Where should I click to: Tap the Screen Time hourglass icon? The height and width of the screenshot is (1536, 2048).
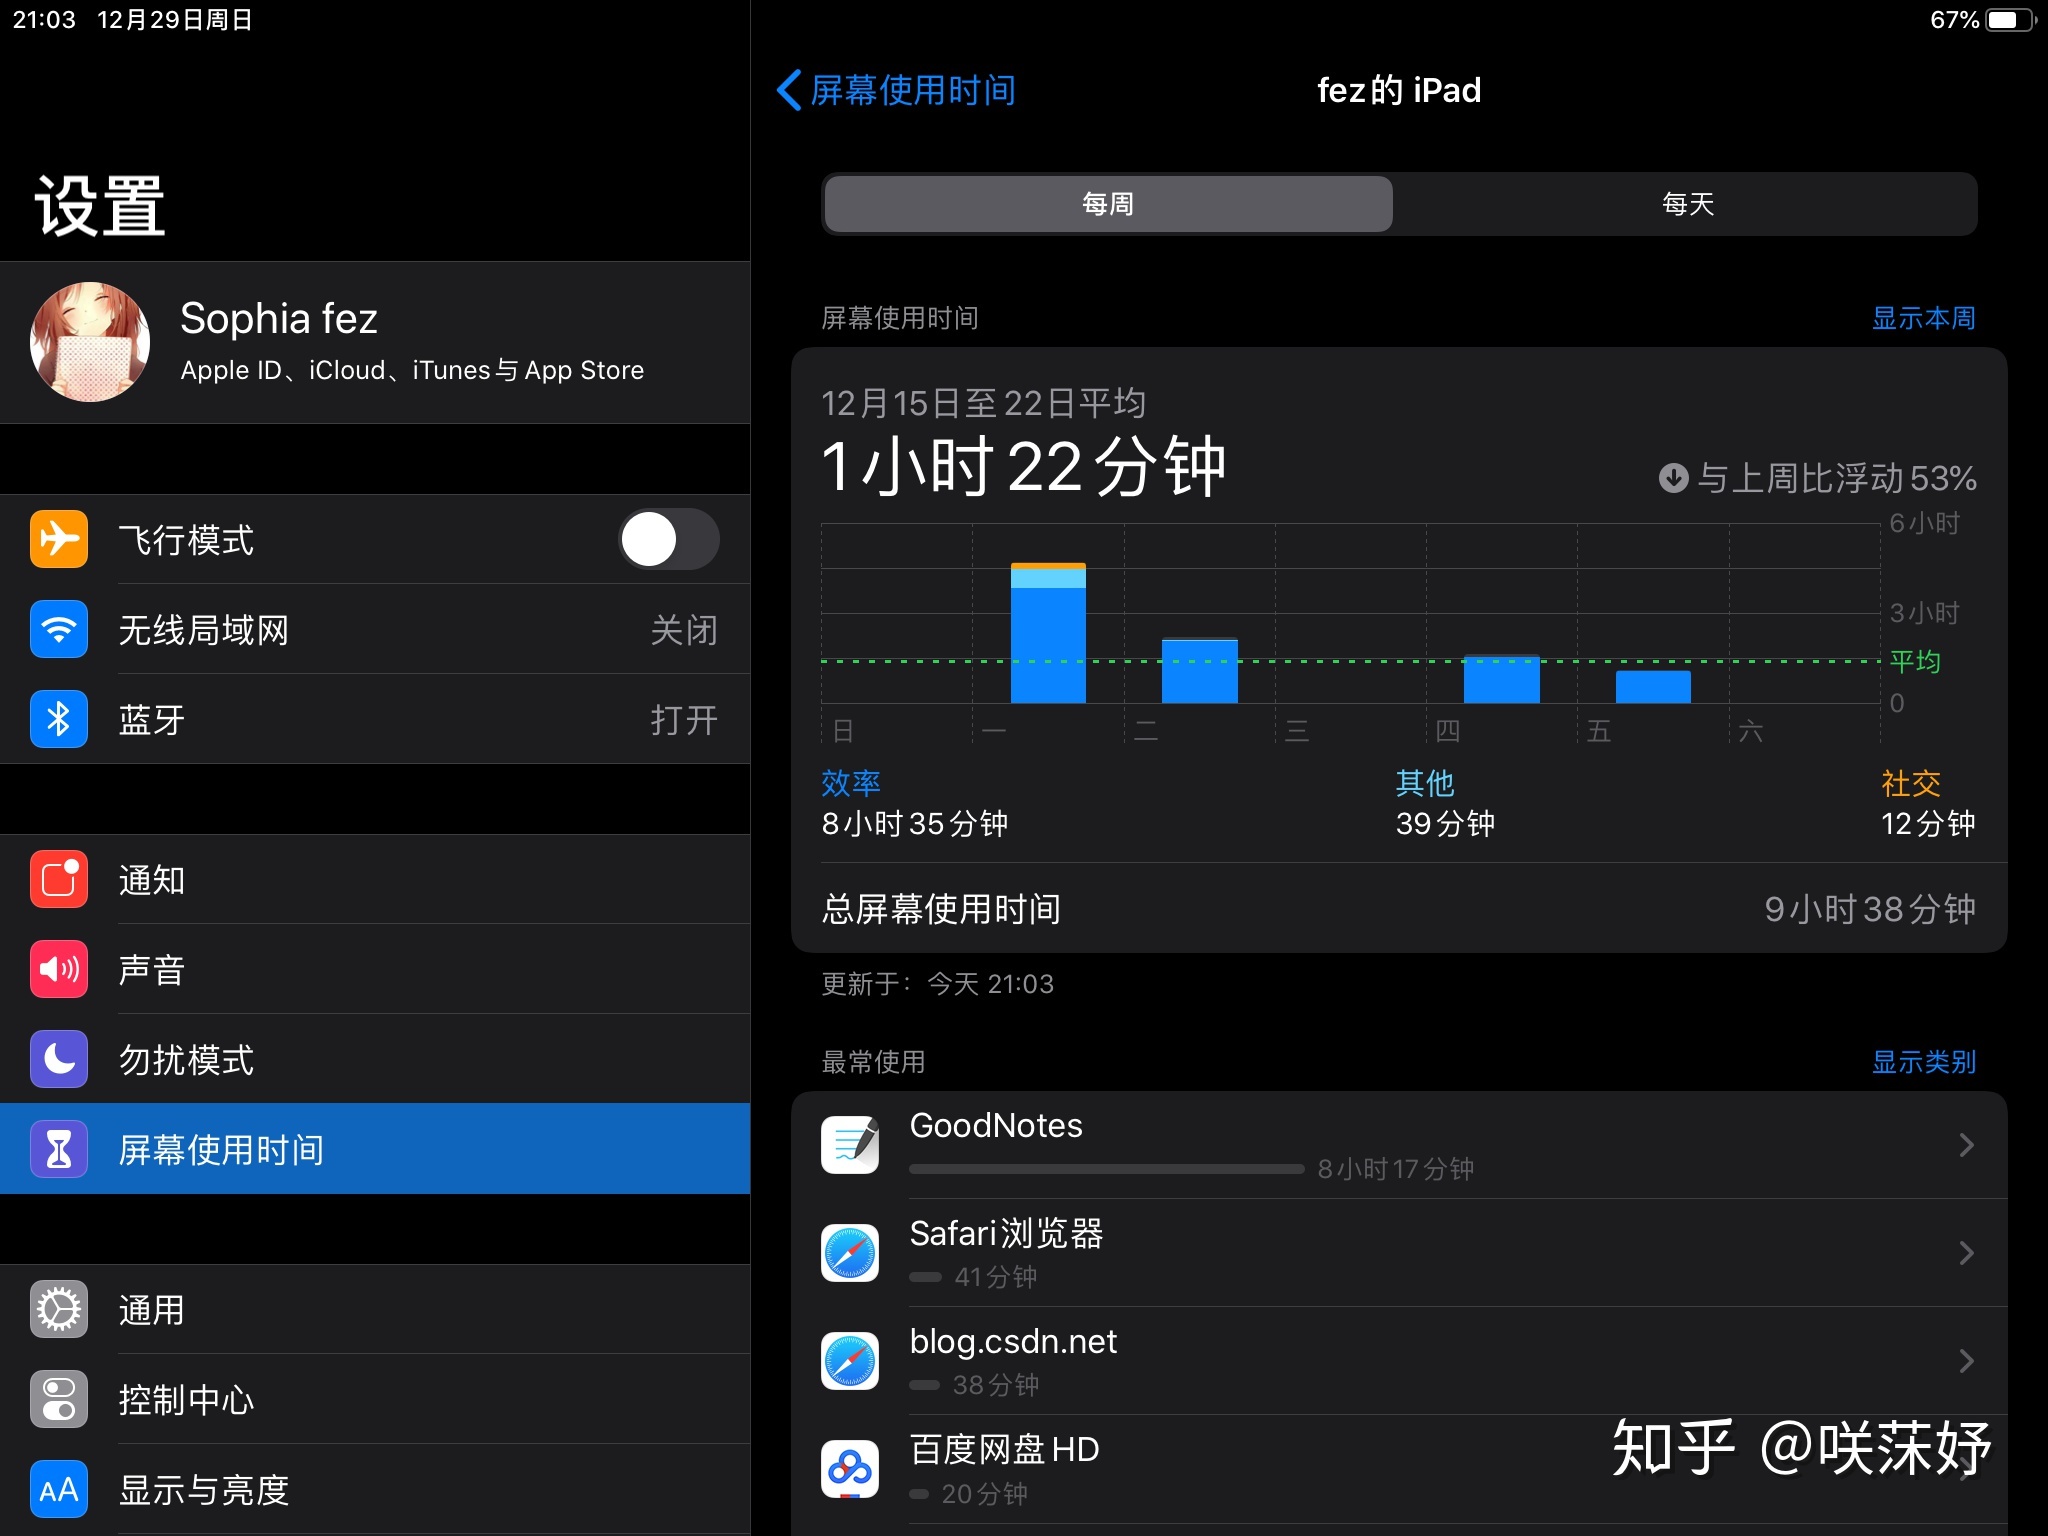click(x=59, y=1149)
